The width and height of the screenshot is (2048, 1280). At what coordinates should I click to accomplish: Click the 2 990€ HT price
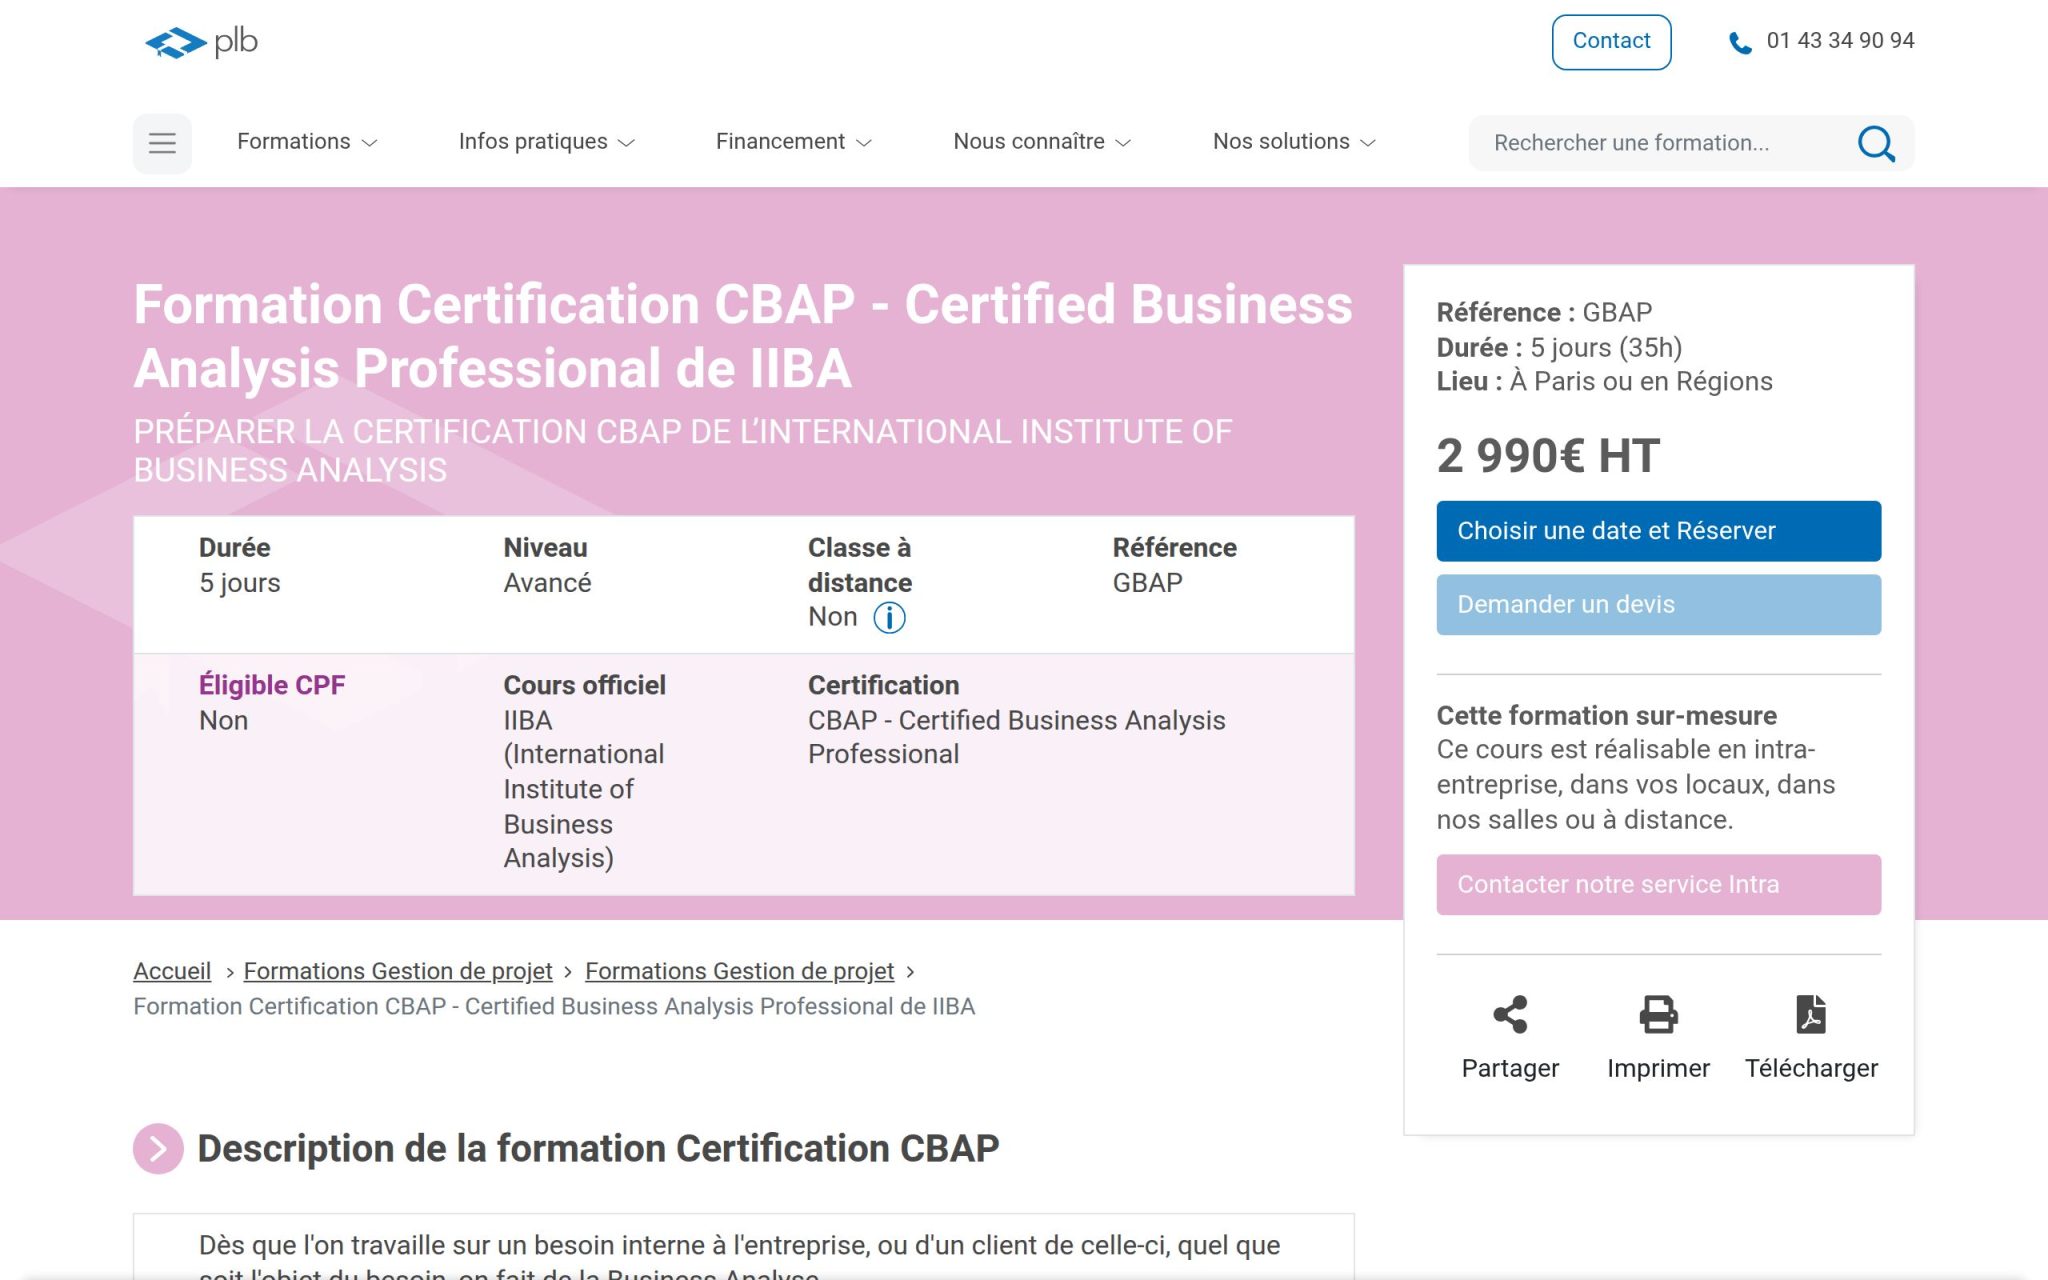tap(1548, 456)
